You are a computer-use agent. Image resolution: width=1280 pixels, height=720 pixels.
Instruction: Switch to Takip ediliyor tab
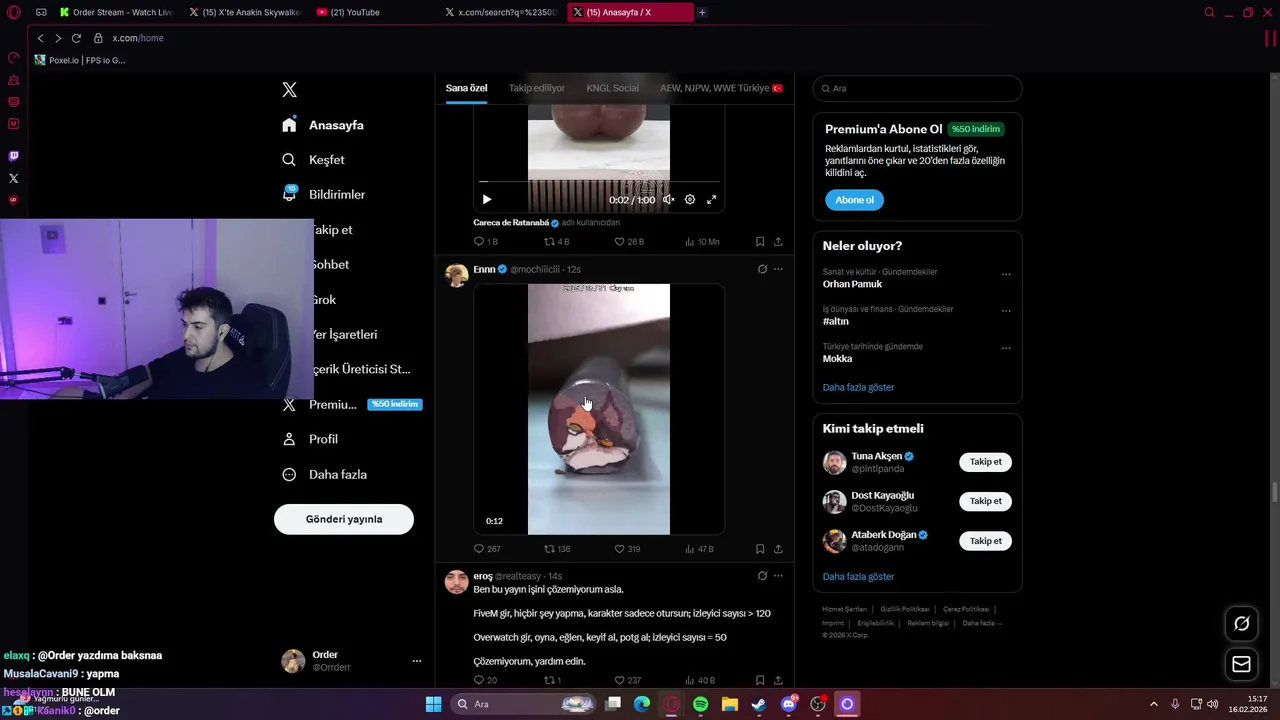click(536, 88)
